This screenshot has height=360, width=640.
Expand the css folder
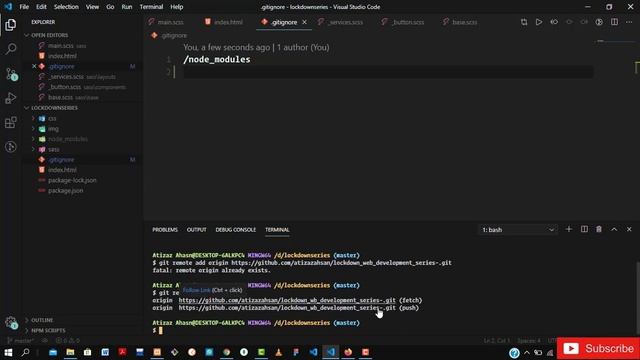pyautogui.click(x=52, y=118)
